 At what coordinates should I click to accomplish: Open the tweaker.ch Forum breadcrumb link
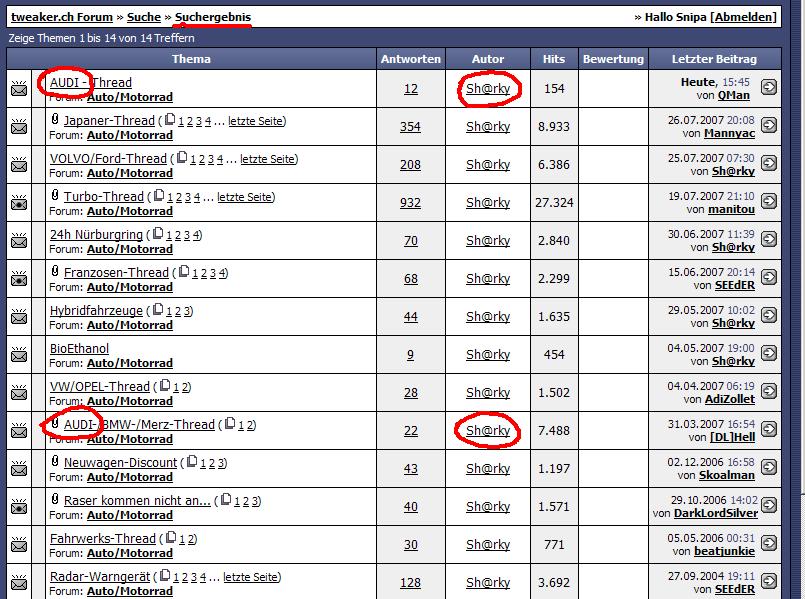point(61,17)
